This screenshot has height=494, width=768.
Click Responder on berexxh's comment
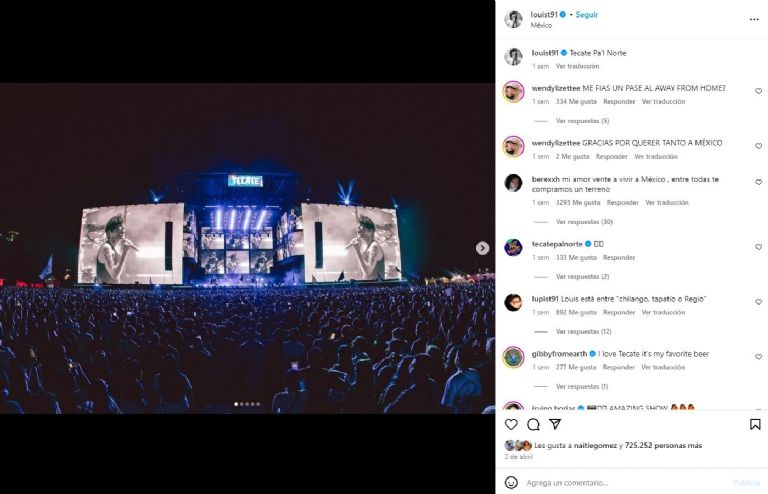click(622, 202)
